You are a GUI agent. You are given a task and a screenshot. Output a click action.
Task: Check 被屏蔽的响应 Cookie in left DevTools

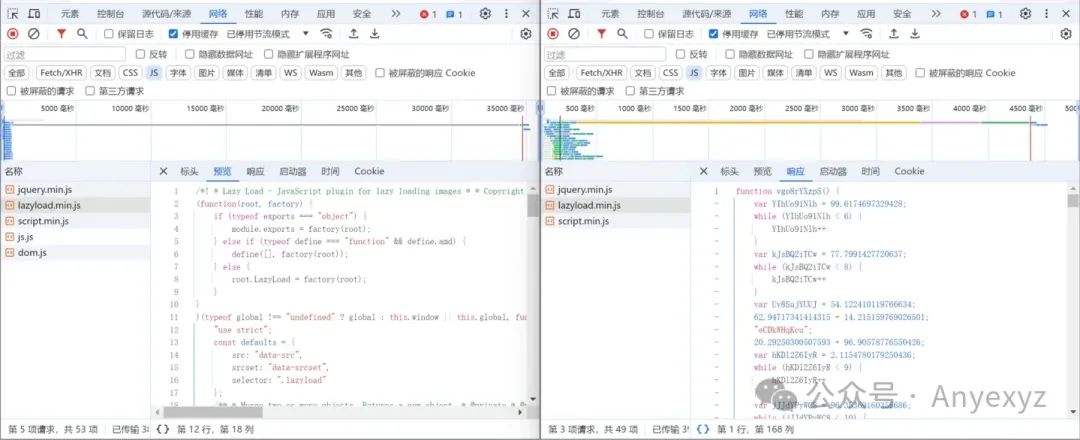380,73
